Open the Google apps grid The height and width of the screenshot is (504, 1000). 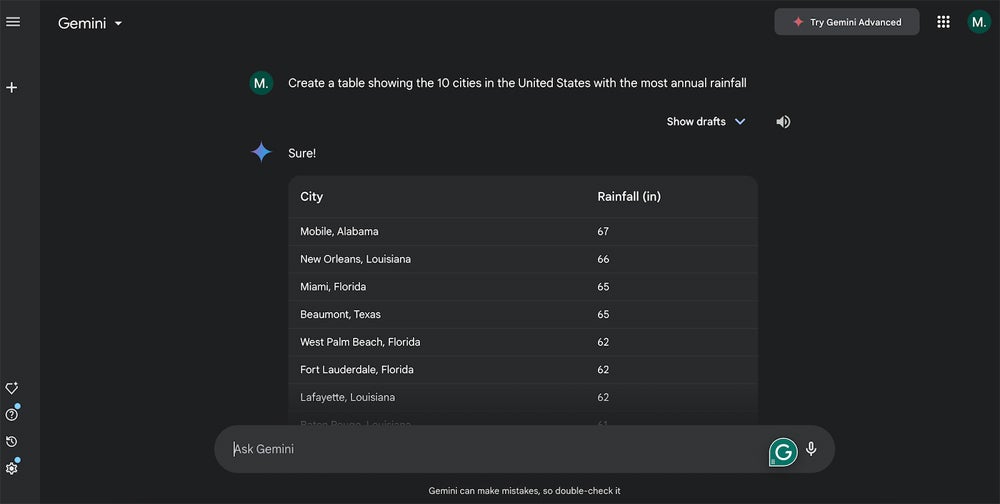point(943,22)
